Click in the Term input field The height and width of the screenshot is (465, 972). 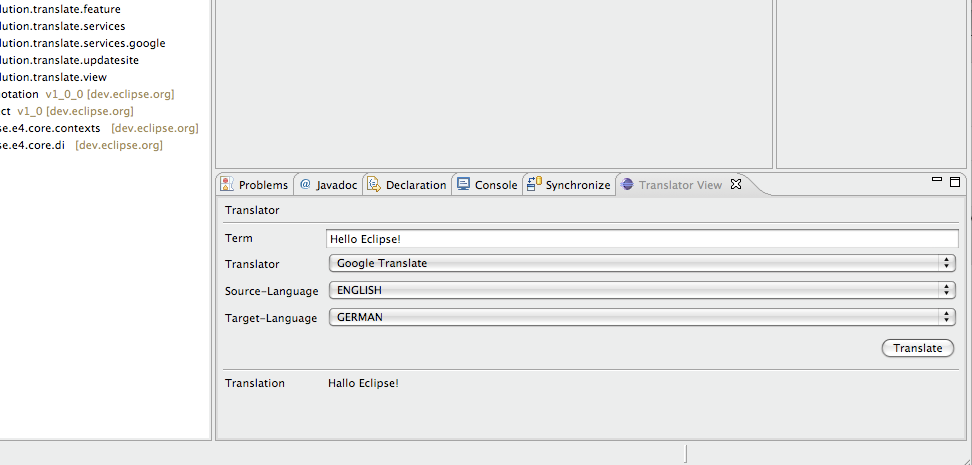tap(642, 239)
